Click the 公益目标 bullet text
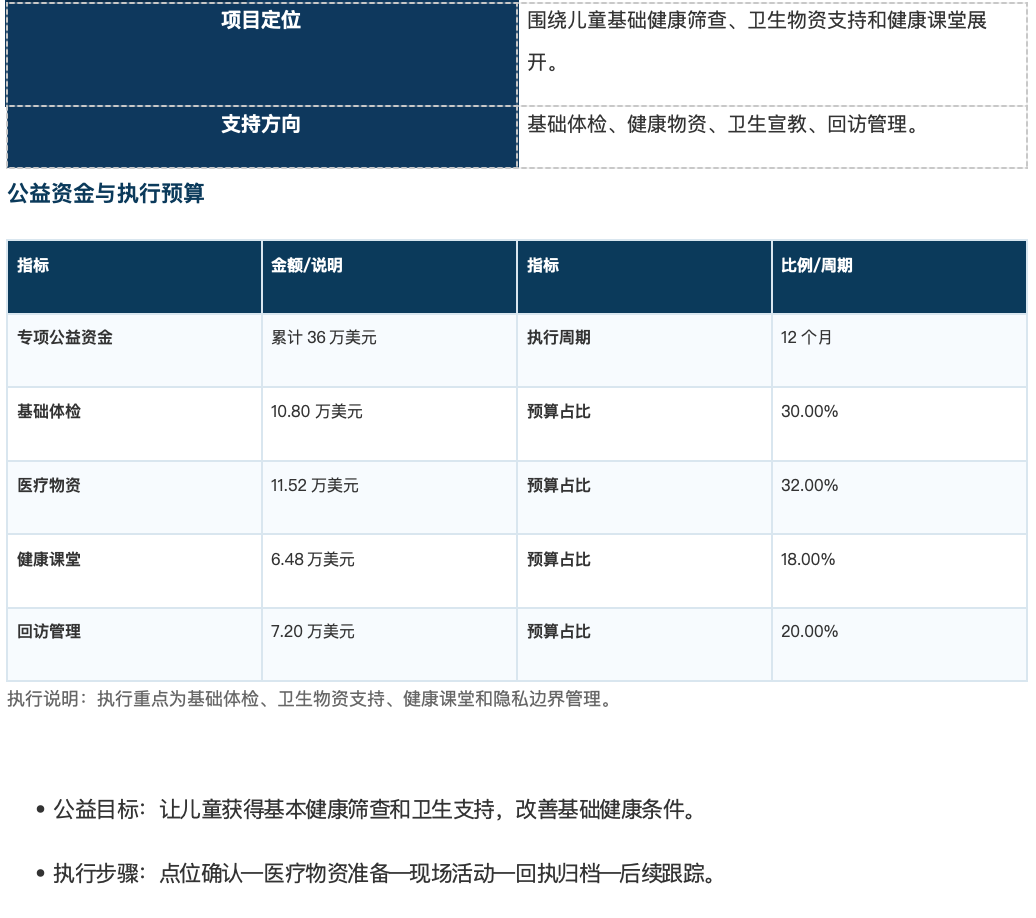This screenshot has width=1036, height=918. tap(375, 809)
